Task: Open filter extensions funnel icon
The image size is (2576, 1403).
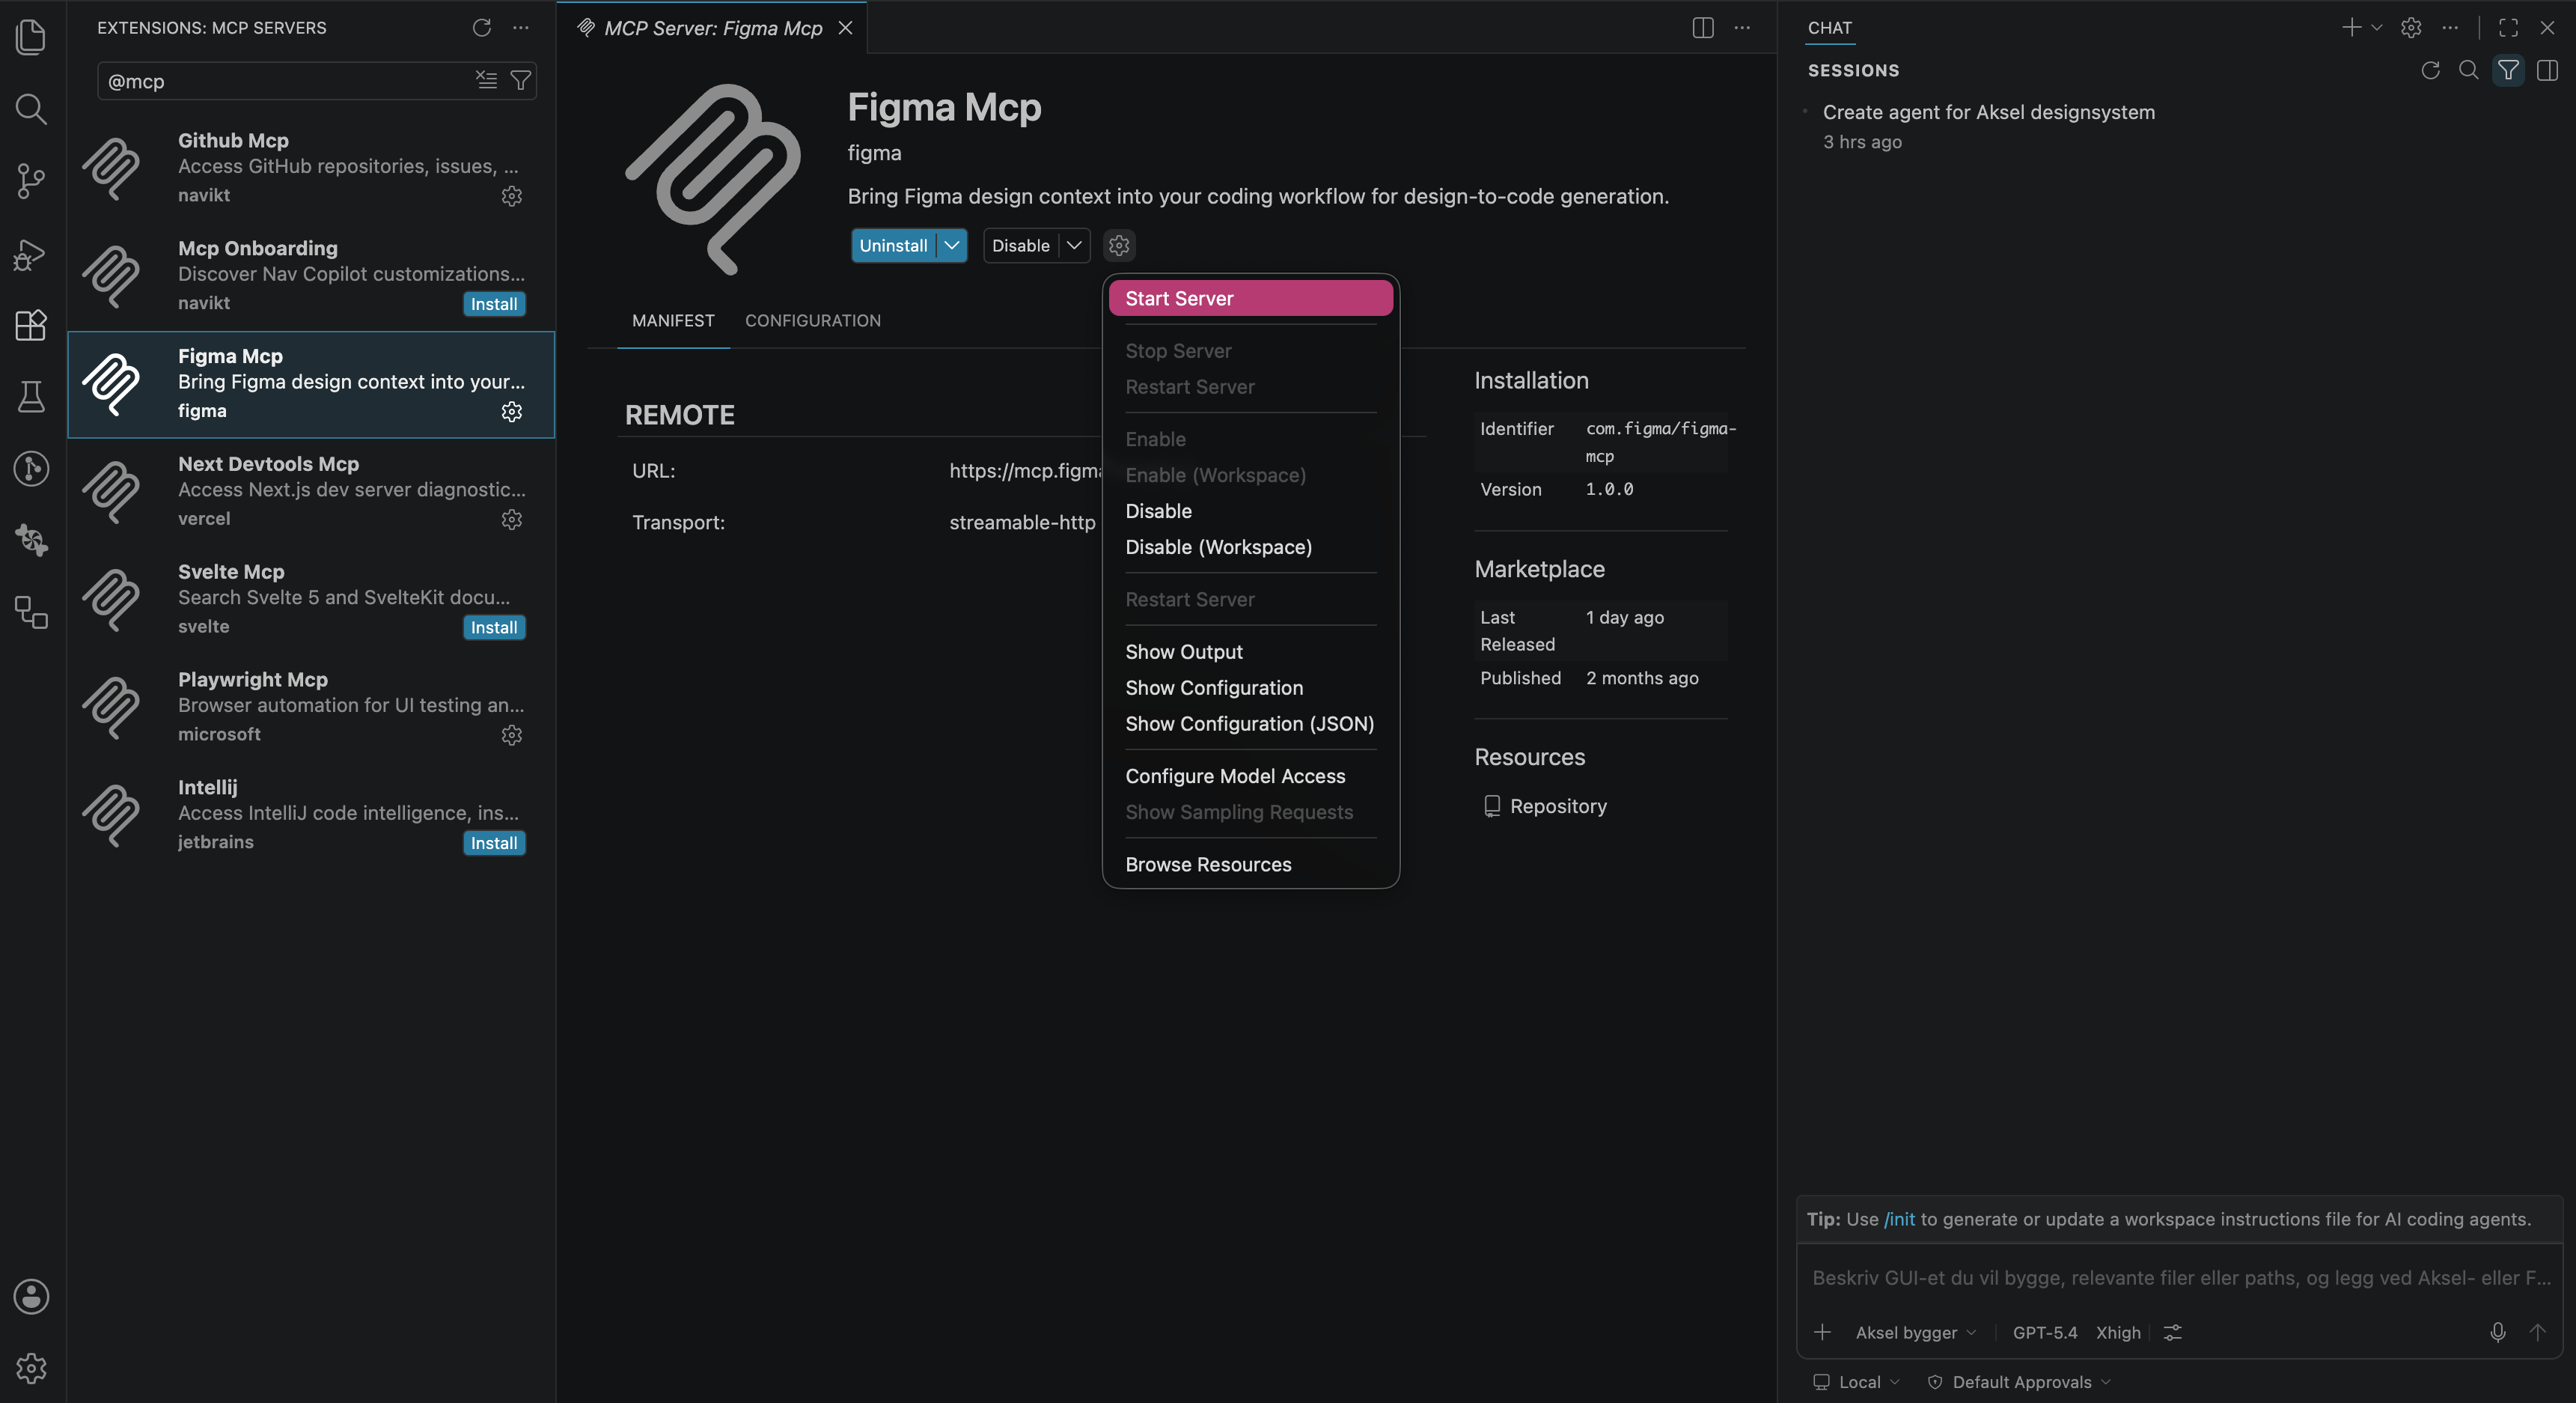Action: pos(521,80)
